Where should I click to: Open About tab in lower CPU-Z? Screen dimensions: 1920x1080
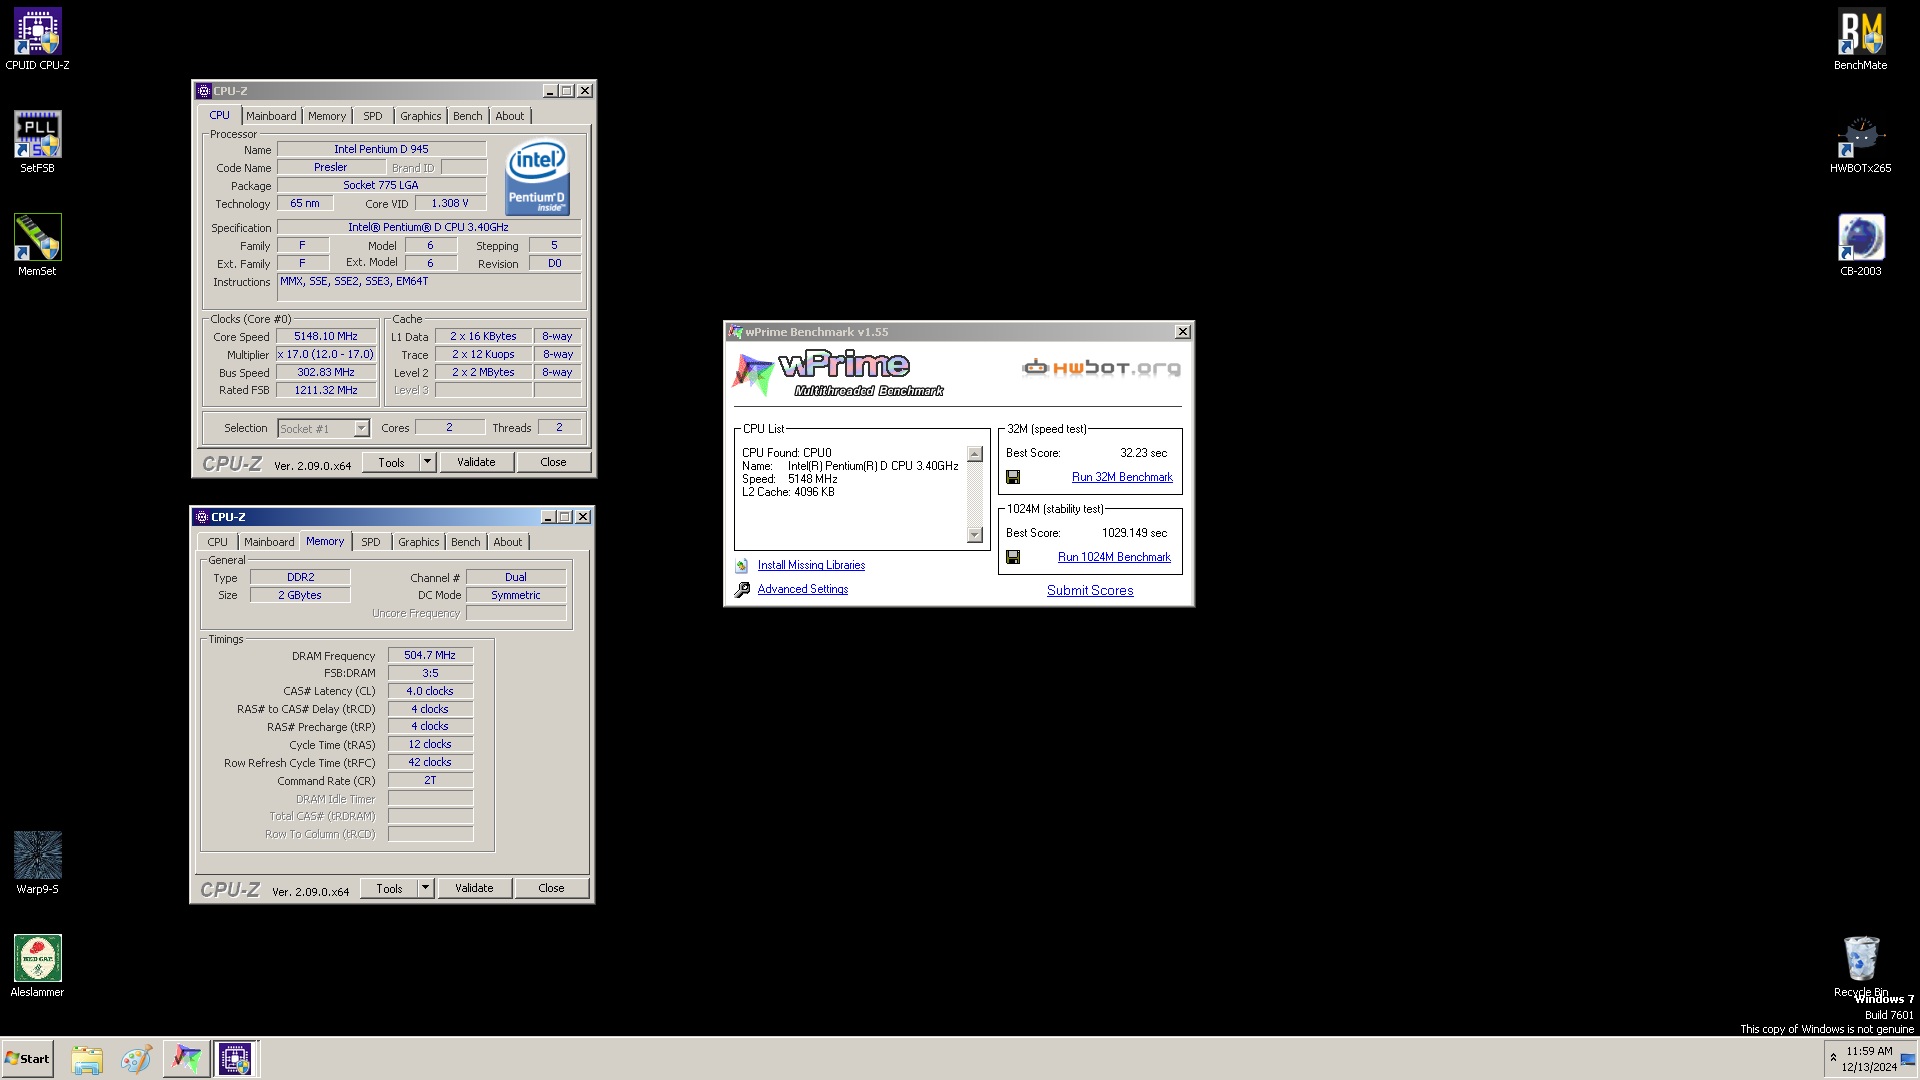point(508,542)
